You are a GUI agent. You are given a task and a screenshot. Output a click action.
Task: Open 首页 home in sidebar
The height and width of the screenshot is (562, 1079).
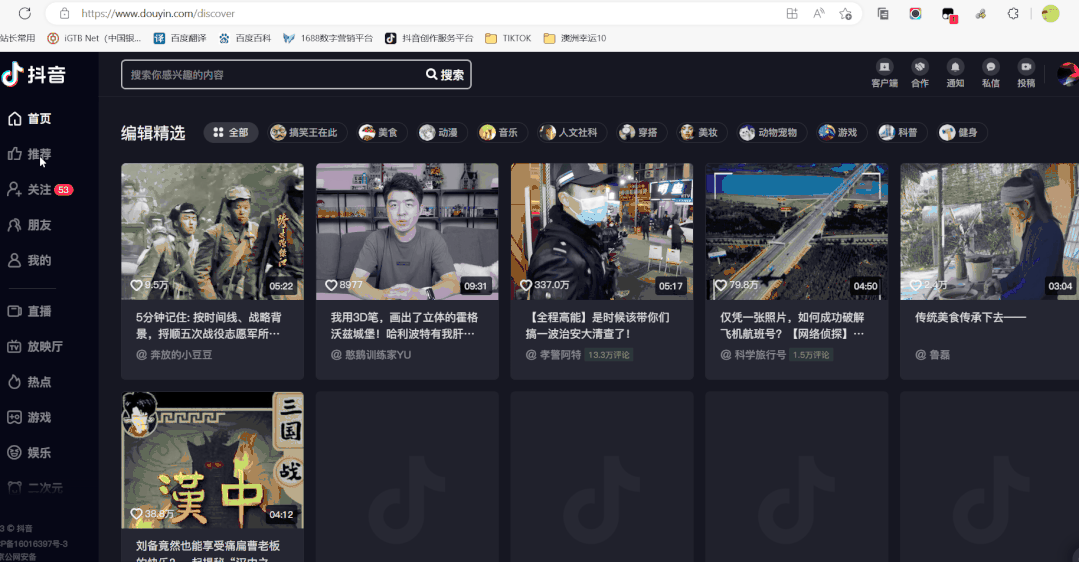pos(30,119)
